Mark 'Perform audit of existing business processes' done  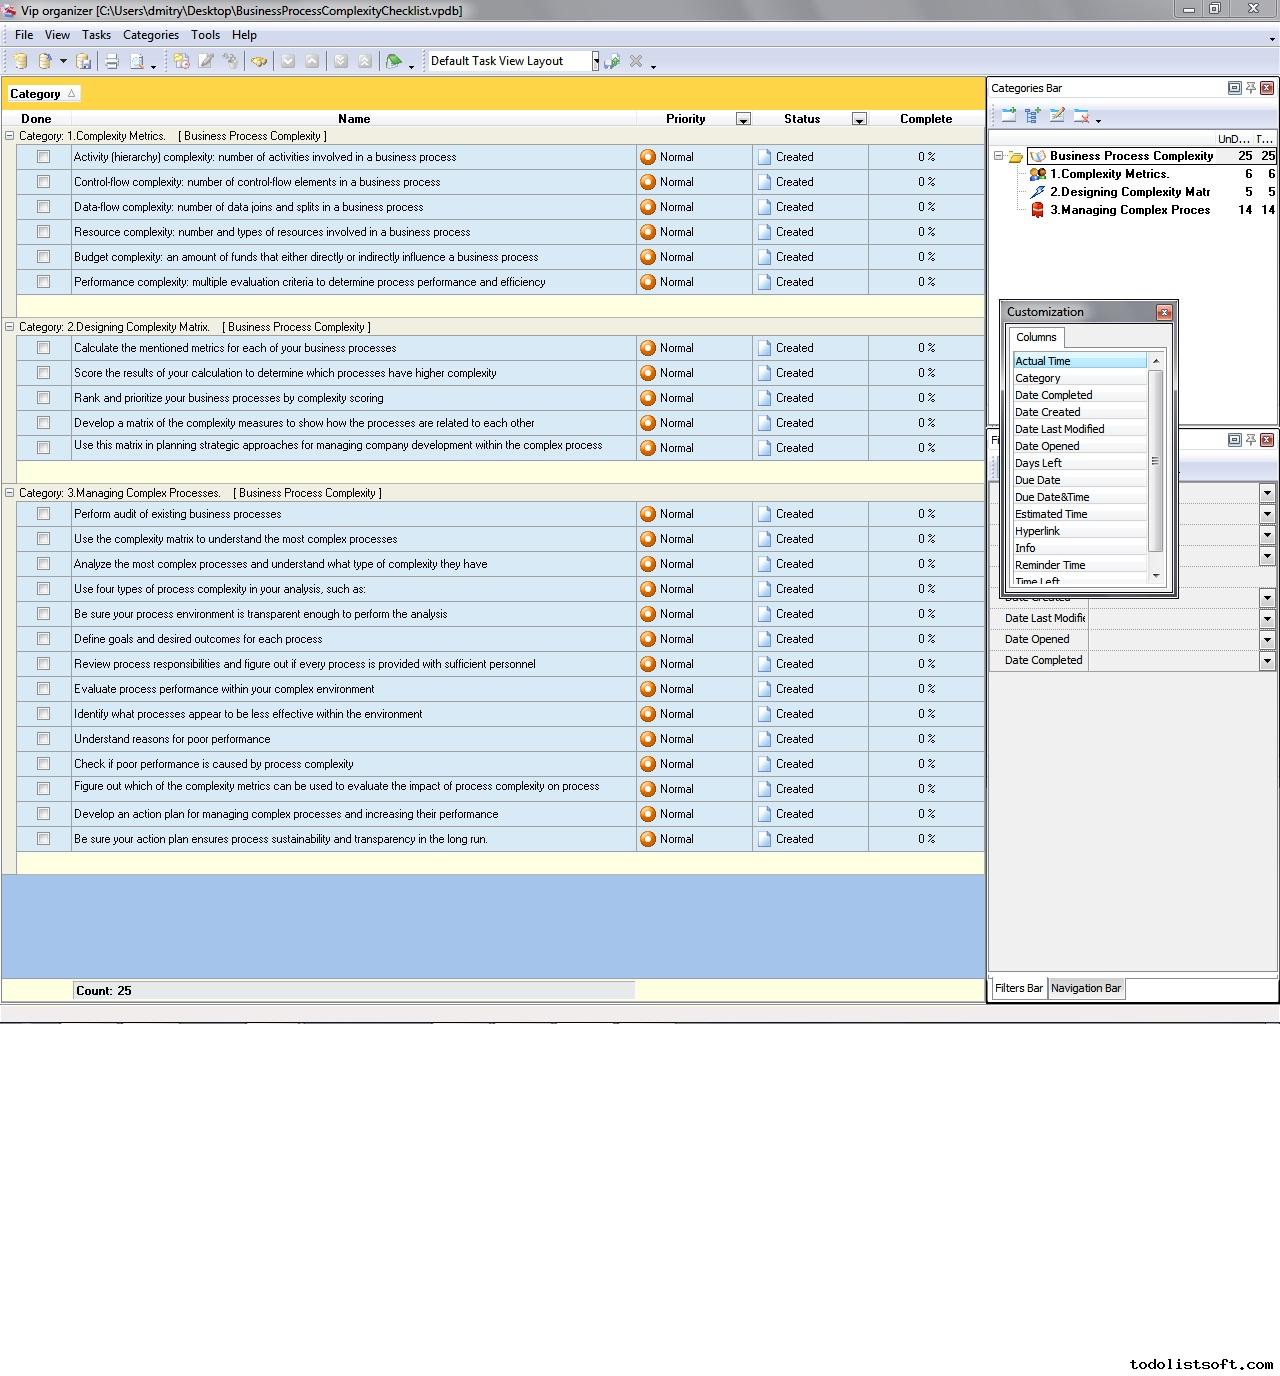pyautogui.click(x=43, y=514)
